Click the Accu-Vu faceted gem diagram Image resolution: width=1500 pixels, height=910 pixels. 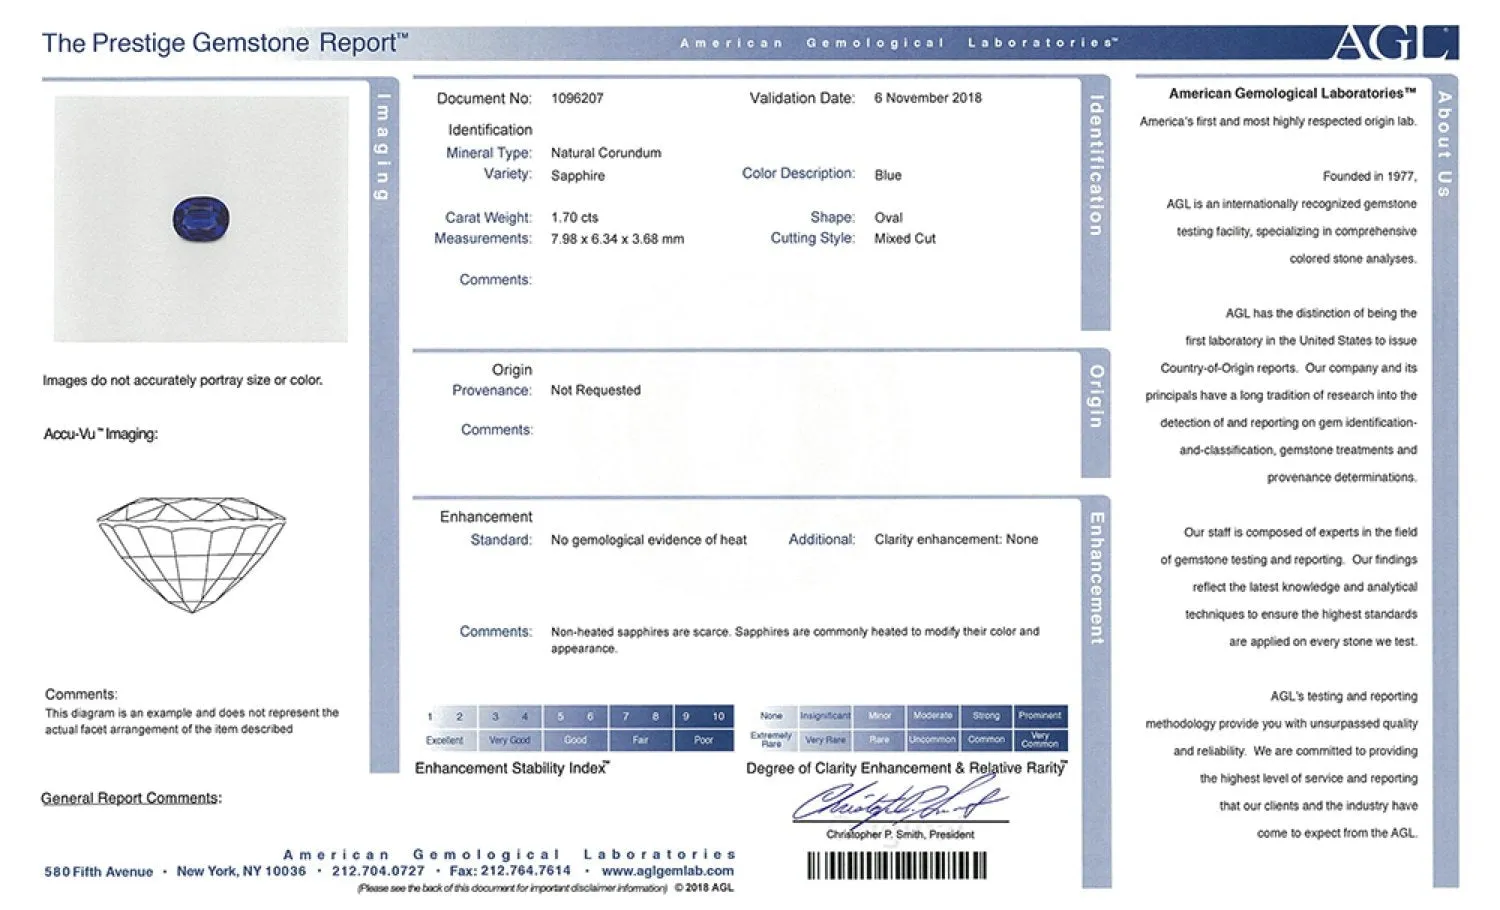point(191,555)
